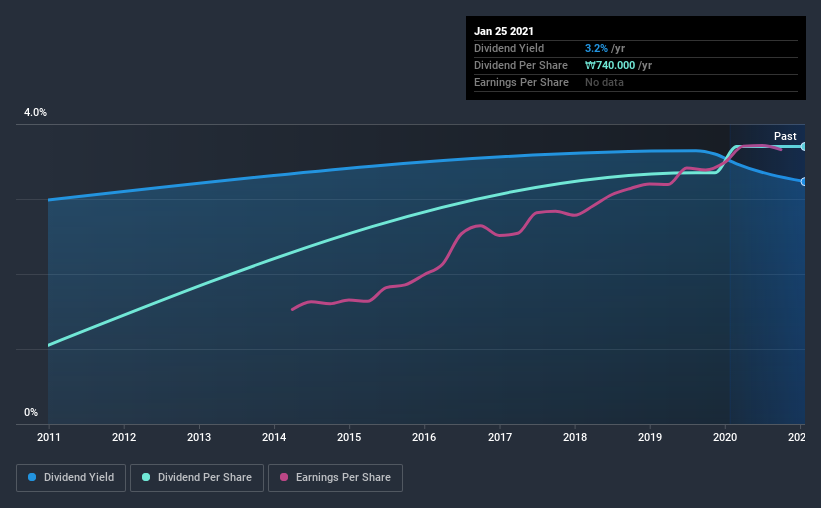Toggle the Earnings Per Share legend button
Image resolution: width=821 pixels, height=508 pixels.
point(336,478)
